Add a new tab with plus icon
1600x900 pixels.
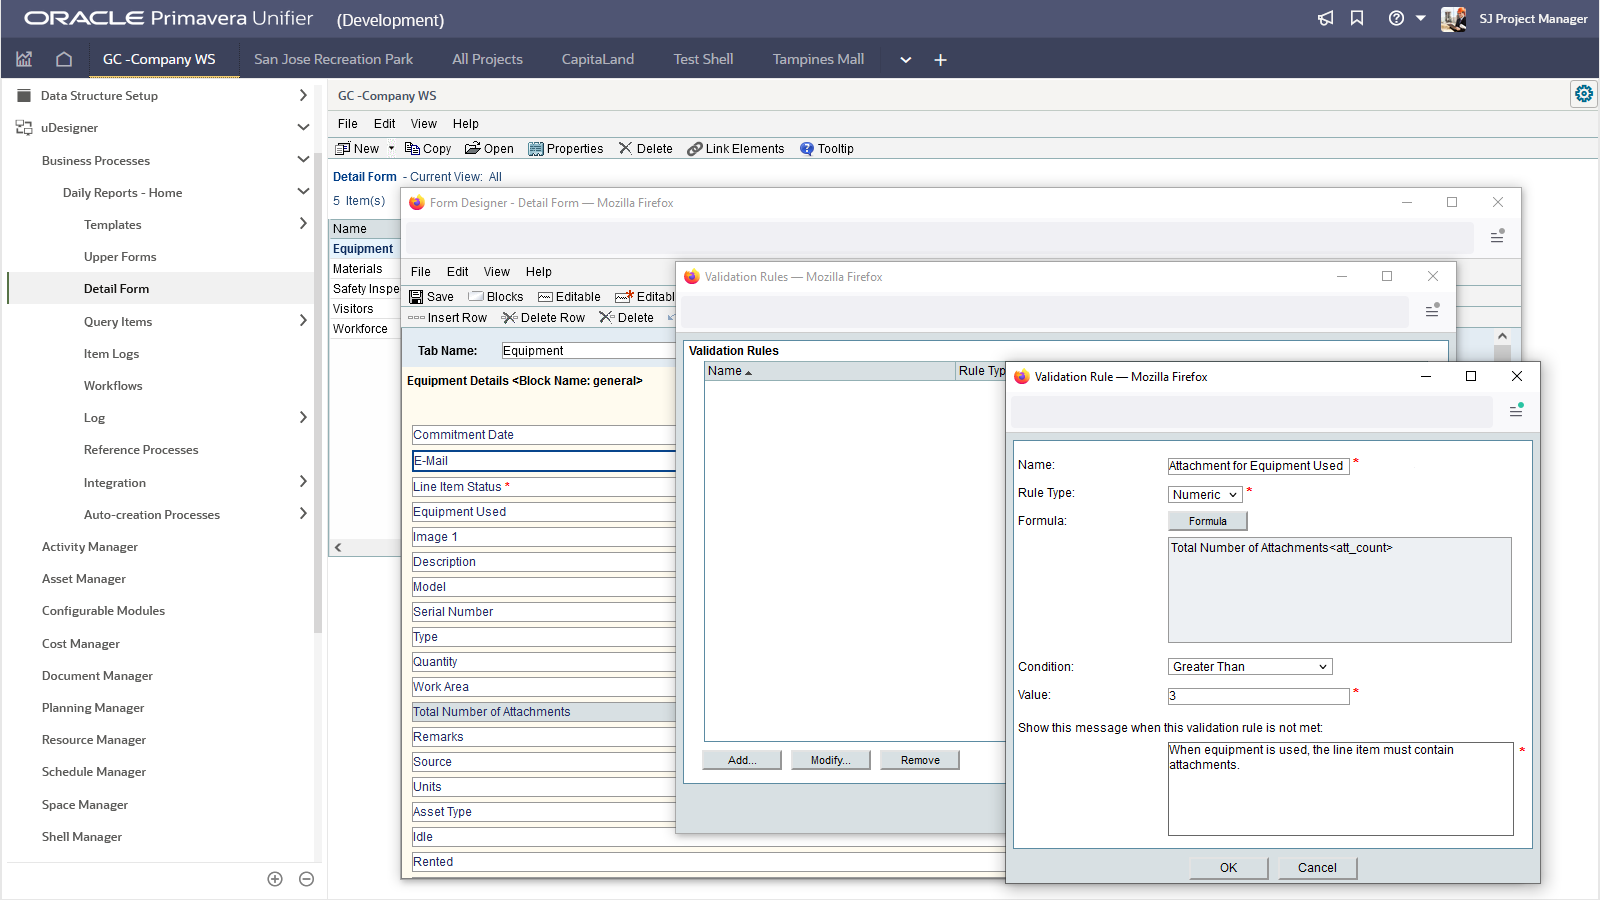click(x=940, y=60)
